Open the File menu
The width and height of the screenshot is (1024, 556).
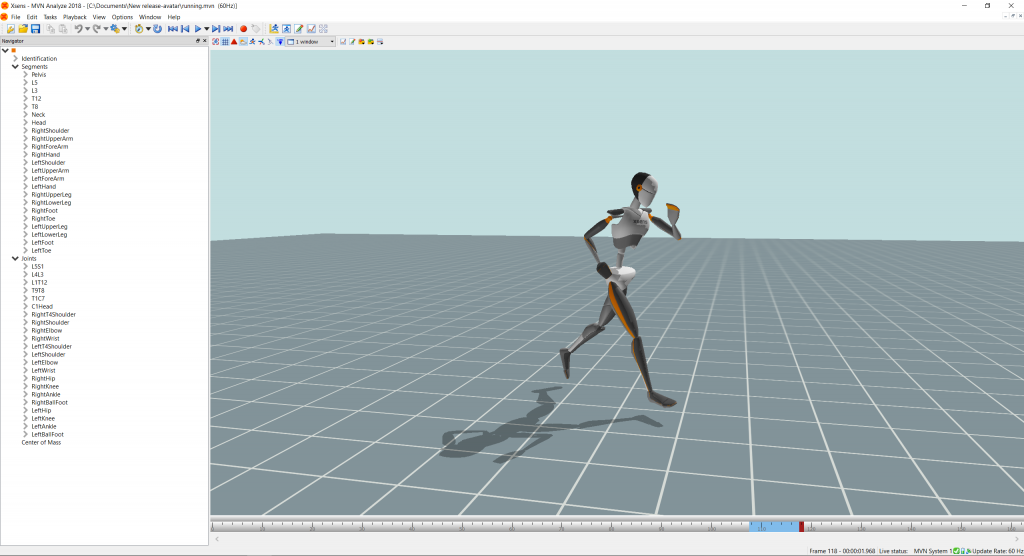pos(16,17)
